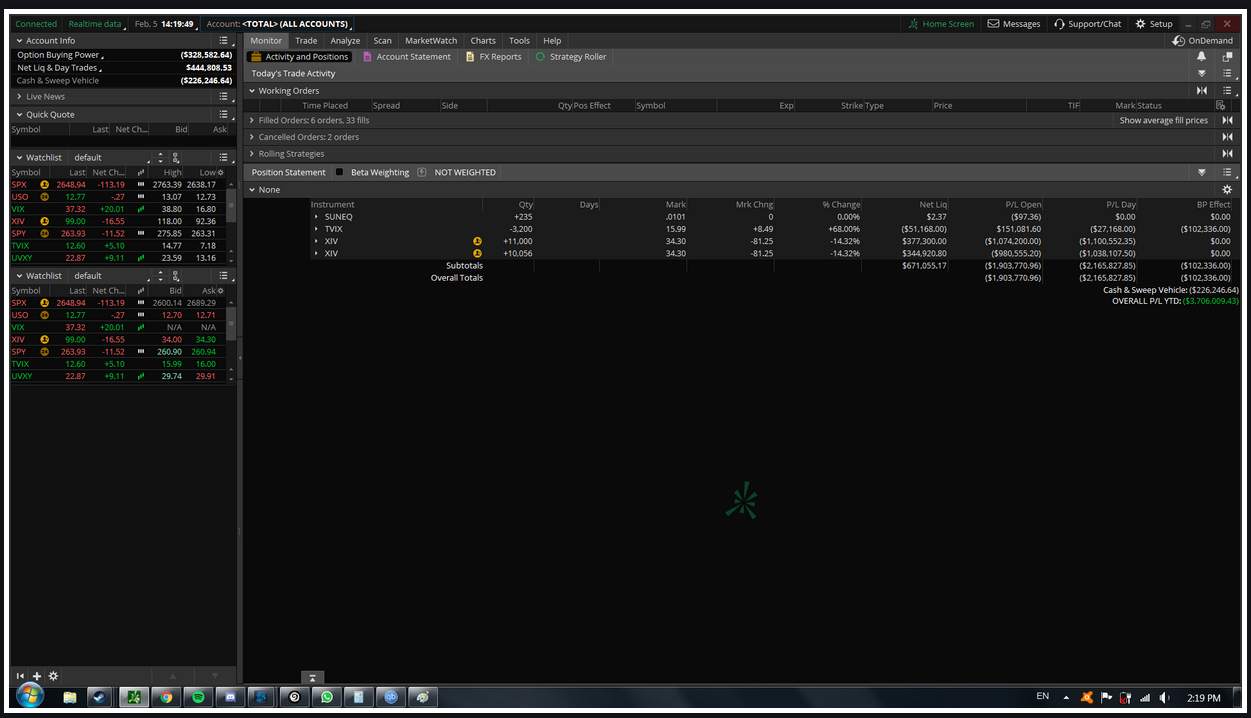Open the Account selector dropdown
The height and width of the screenshot is (718, 1251).
[x=296, y=24]
